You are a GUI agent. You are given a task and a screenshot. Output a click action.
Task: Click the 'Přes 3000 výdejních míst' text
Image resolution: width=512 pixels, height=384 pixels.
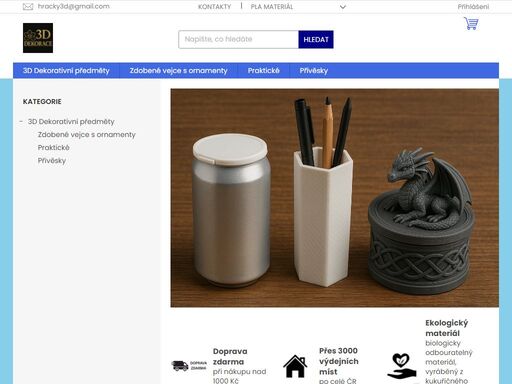click(x=339, y=361)
